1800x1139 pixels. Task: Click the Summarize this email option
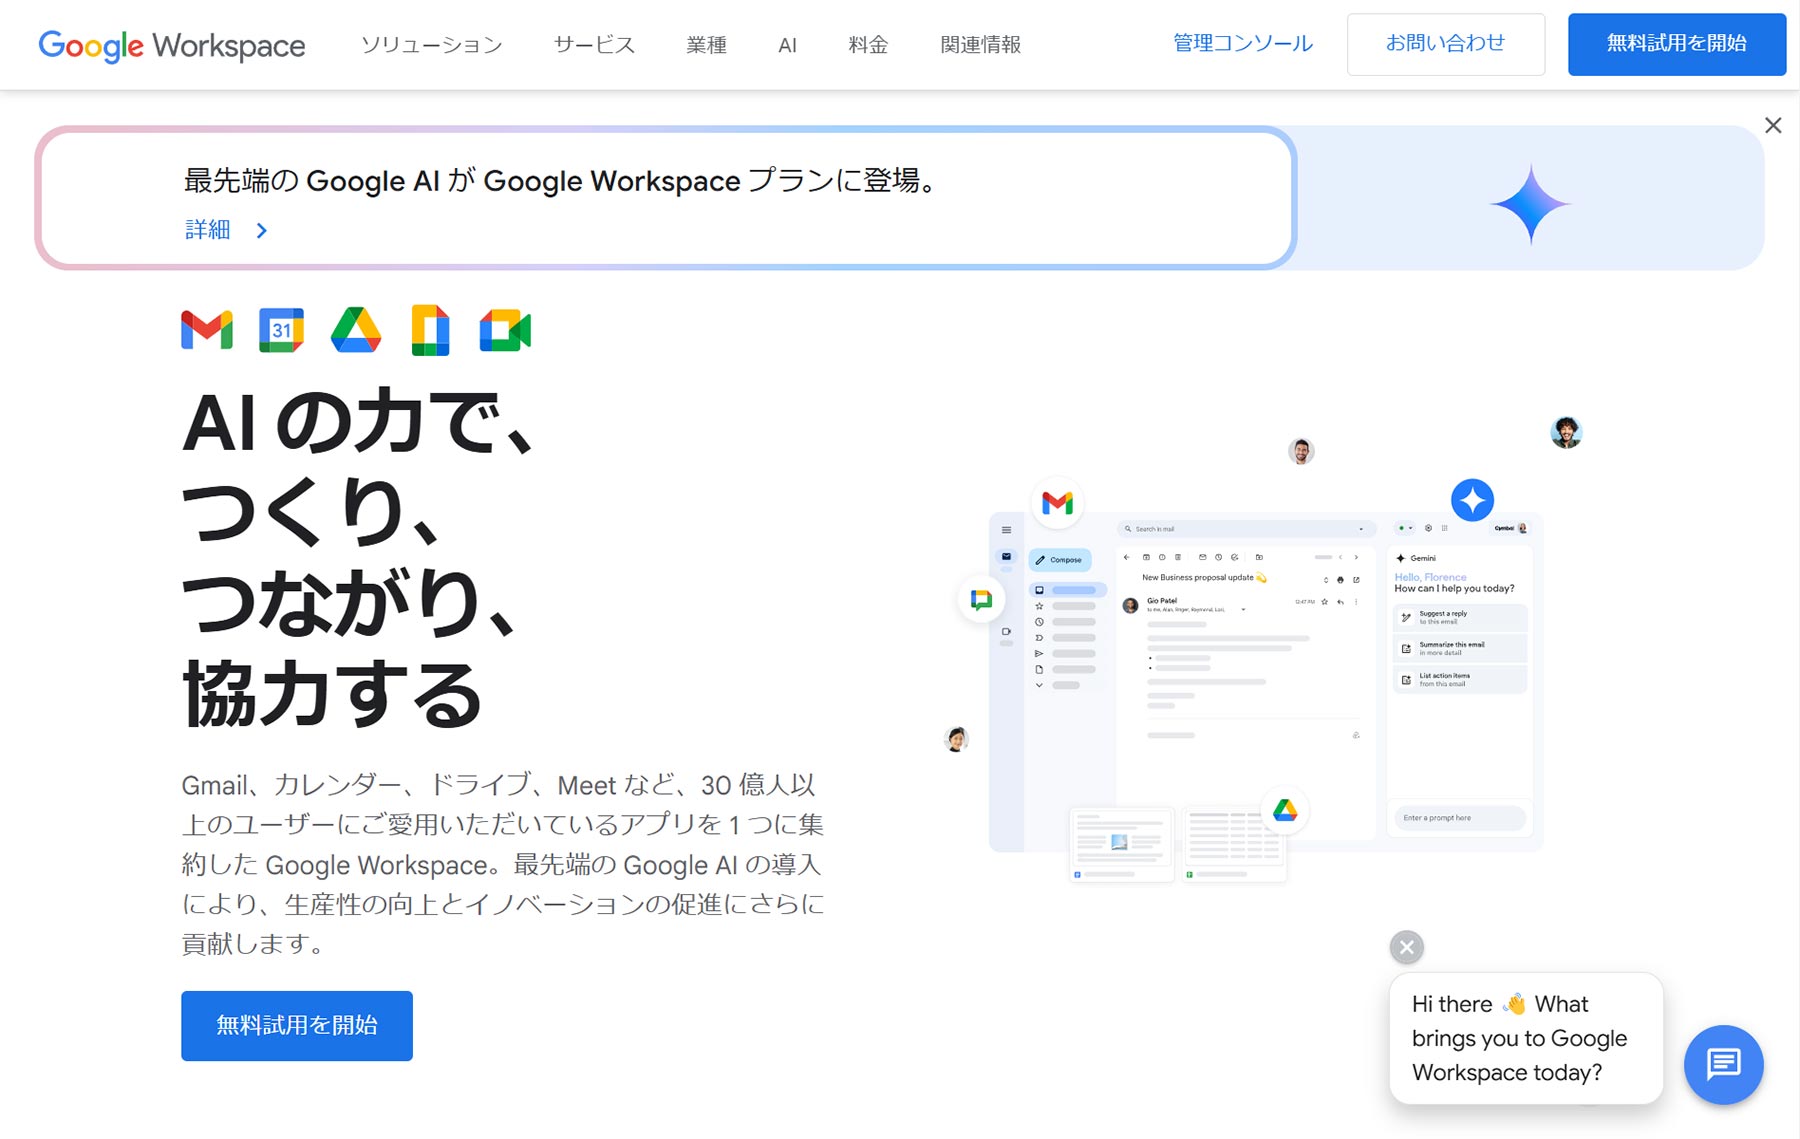pyautogui.click(x=1460, y=648)
